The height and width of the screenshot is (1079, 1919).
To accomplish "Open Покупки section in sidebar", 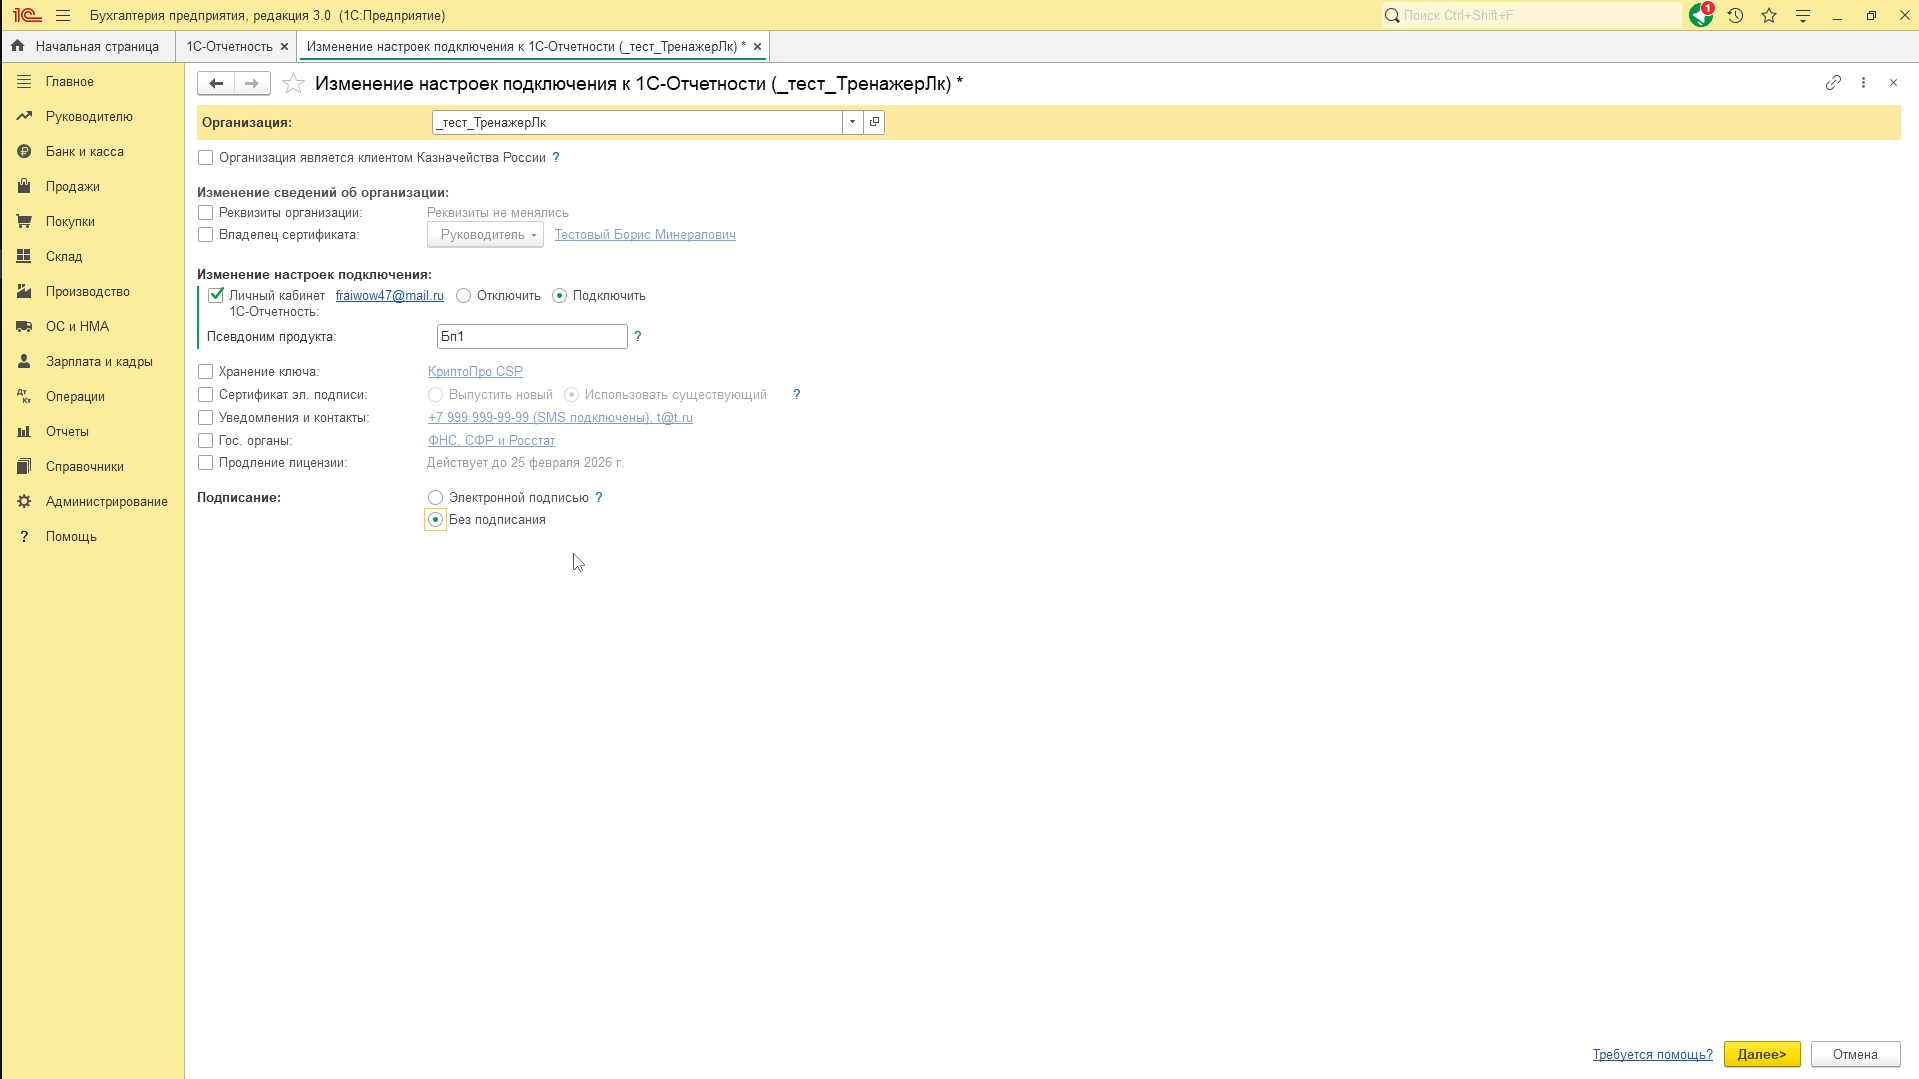I will coord(93,222).
